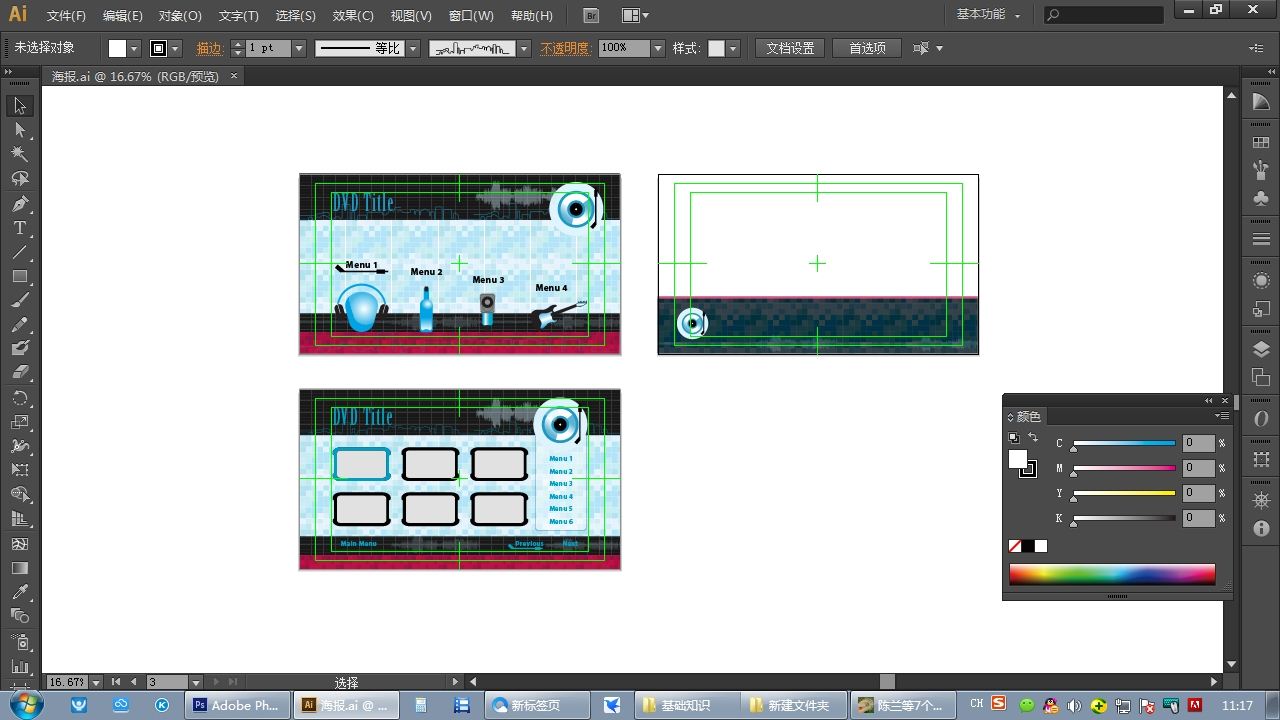Open the Bridge (Br) button

coord(591,16)
